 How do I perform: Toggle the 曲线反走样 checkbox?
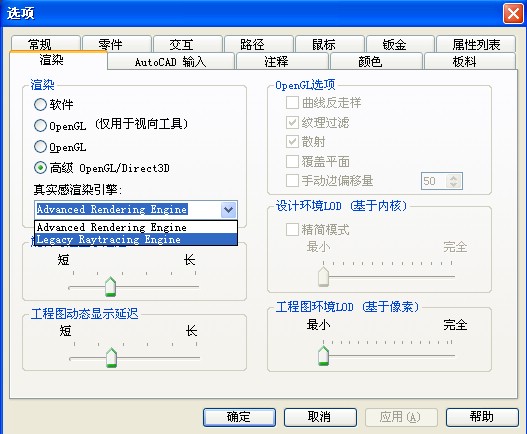[x=292, y=103]
